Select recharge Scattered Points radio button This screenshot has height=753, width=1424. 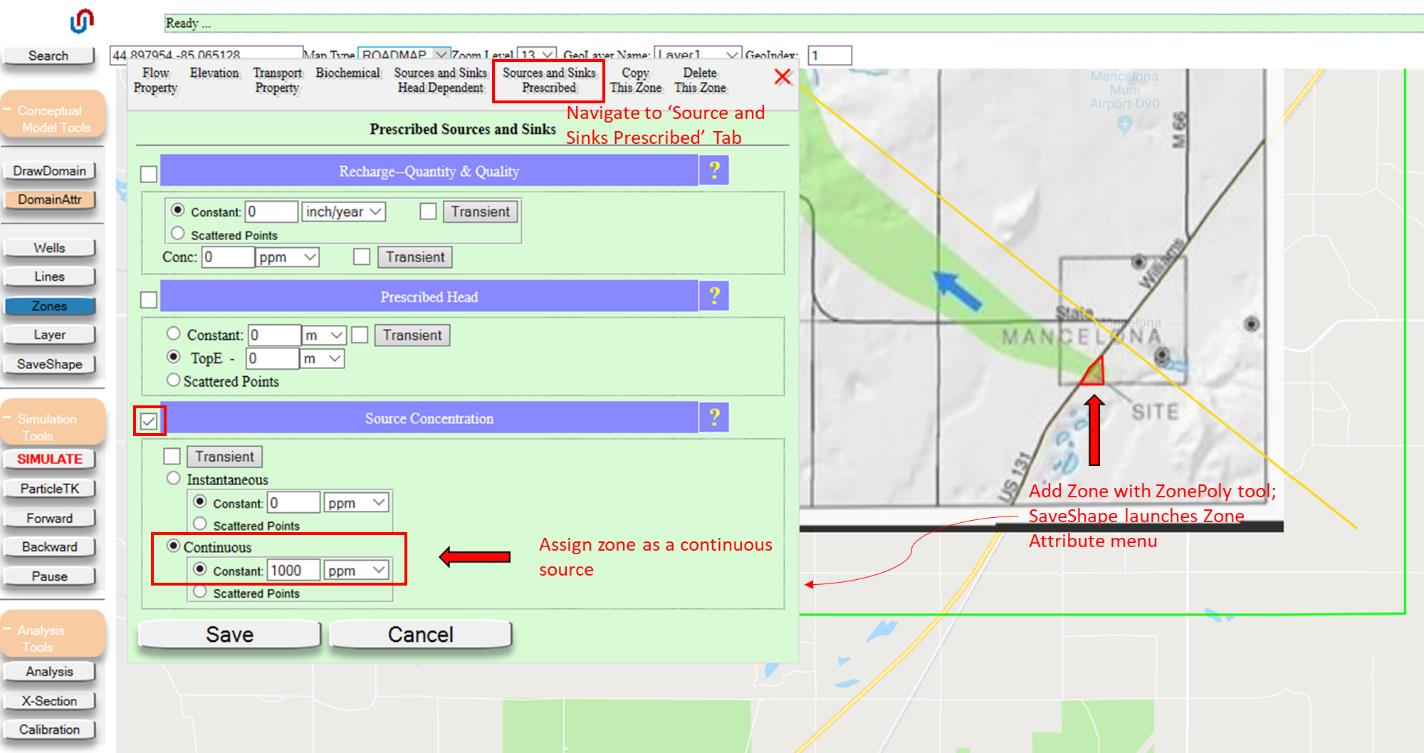[x=179, y=234]
